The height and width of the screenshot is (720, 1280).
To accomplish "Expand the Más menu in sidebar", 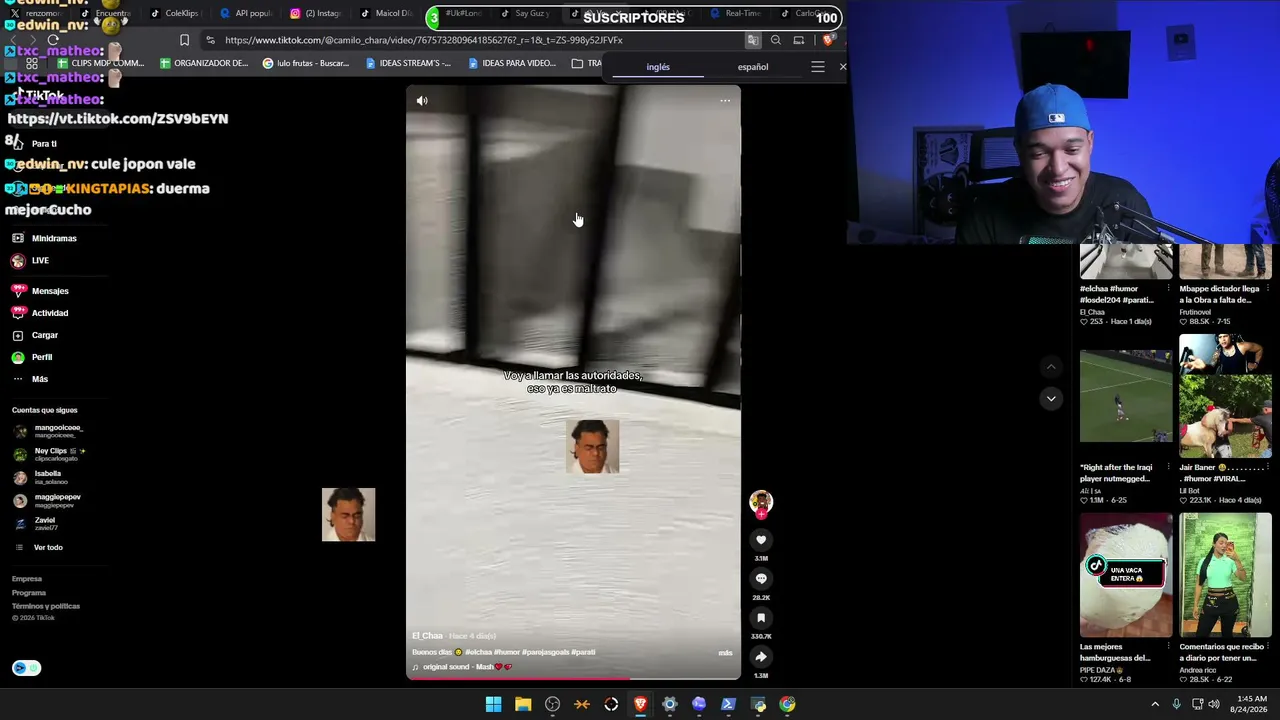I will click(31, 379).
